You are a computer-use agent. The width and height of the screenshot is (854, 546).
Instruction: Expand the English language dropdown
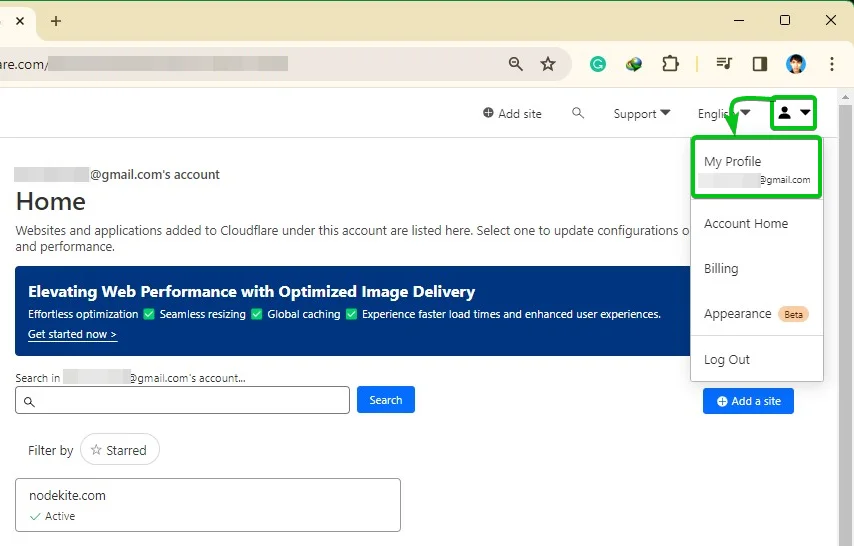(722, 114)
